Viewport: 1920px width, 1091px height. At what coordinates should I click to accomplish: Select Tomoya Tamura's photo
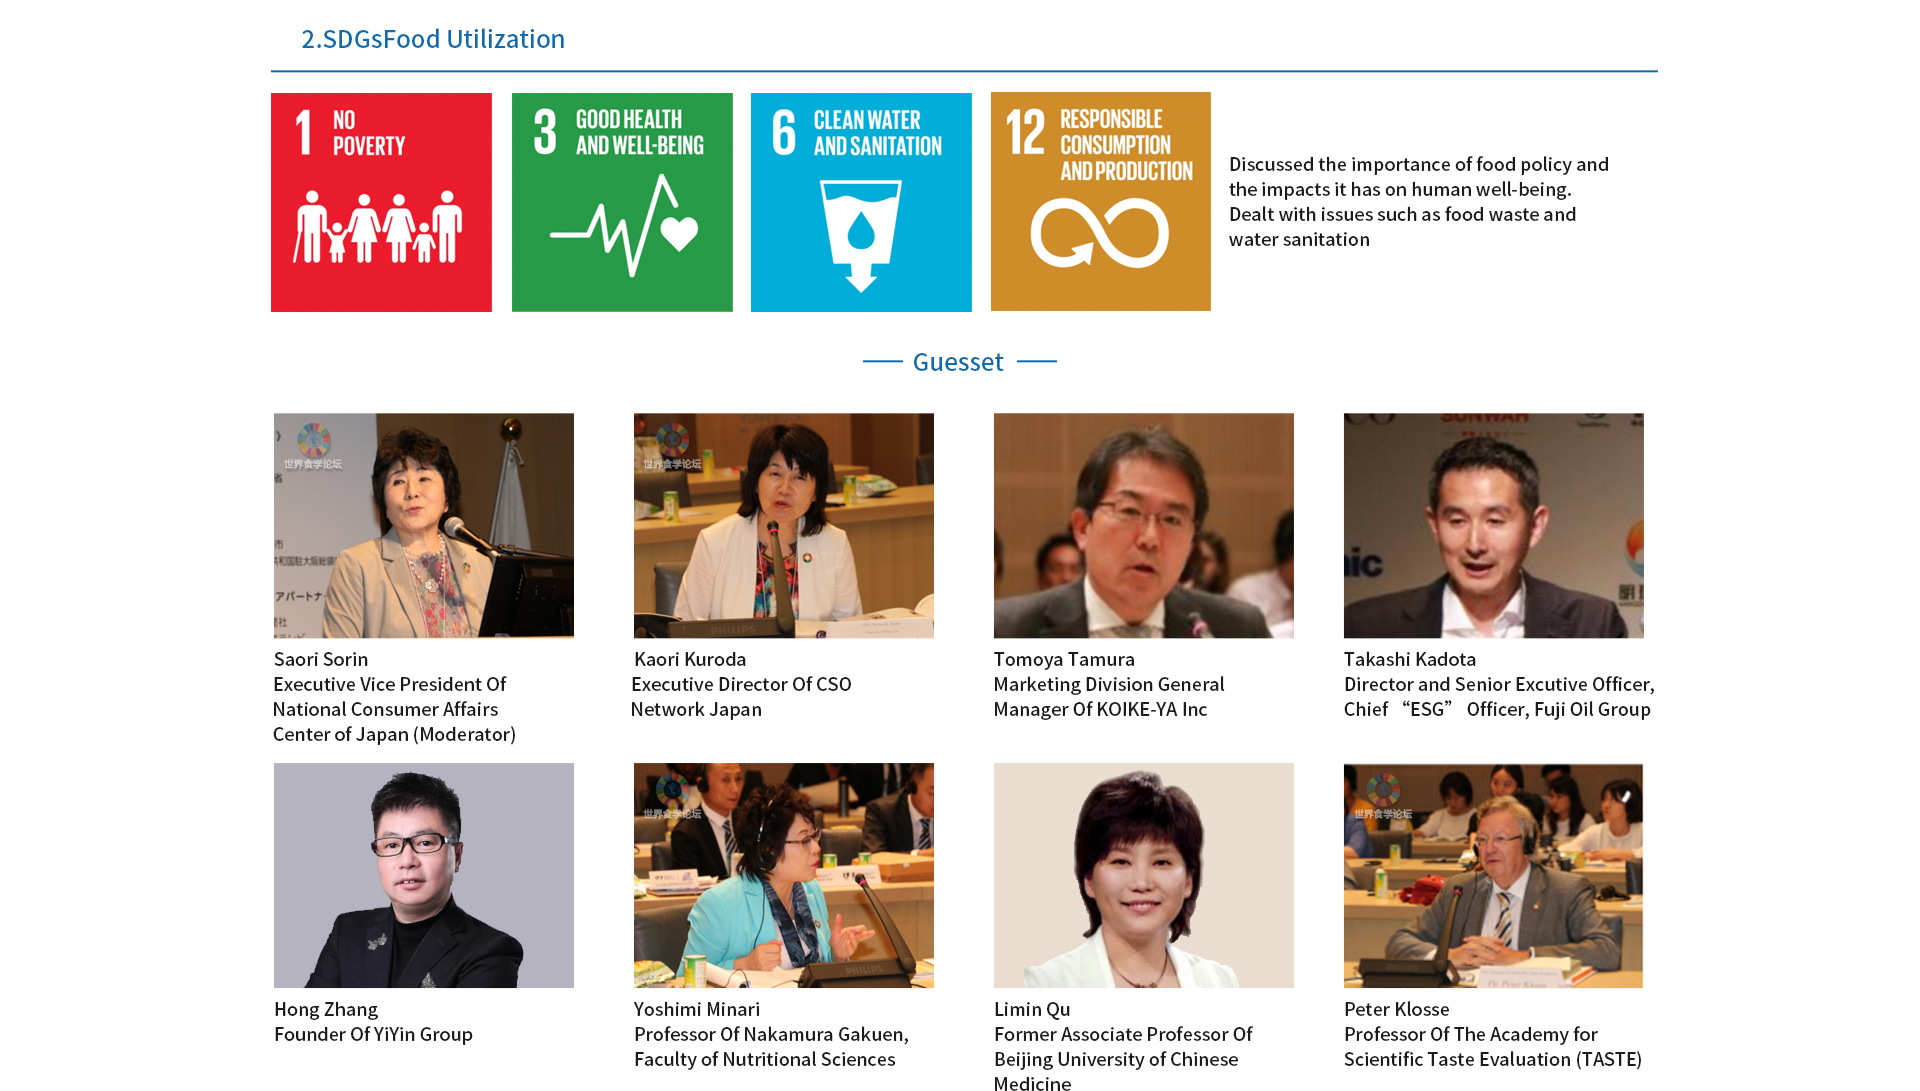pos(1143,525)
